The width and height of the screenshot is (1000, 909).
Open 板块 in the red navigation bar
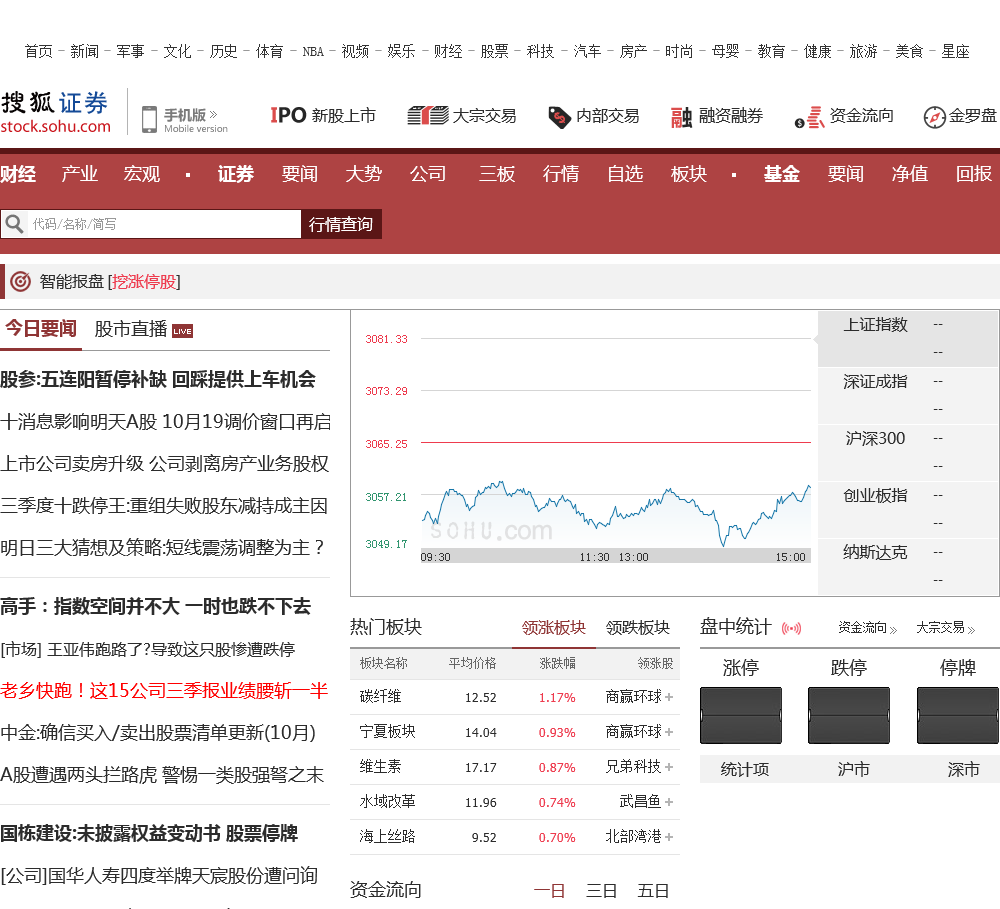[689, 174]
